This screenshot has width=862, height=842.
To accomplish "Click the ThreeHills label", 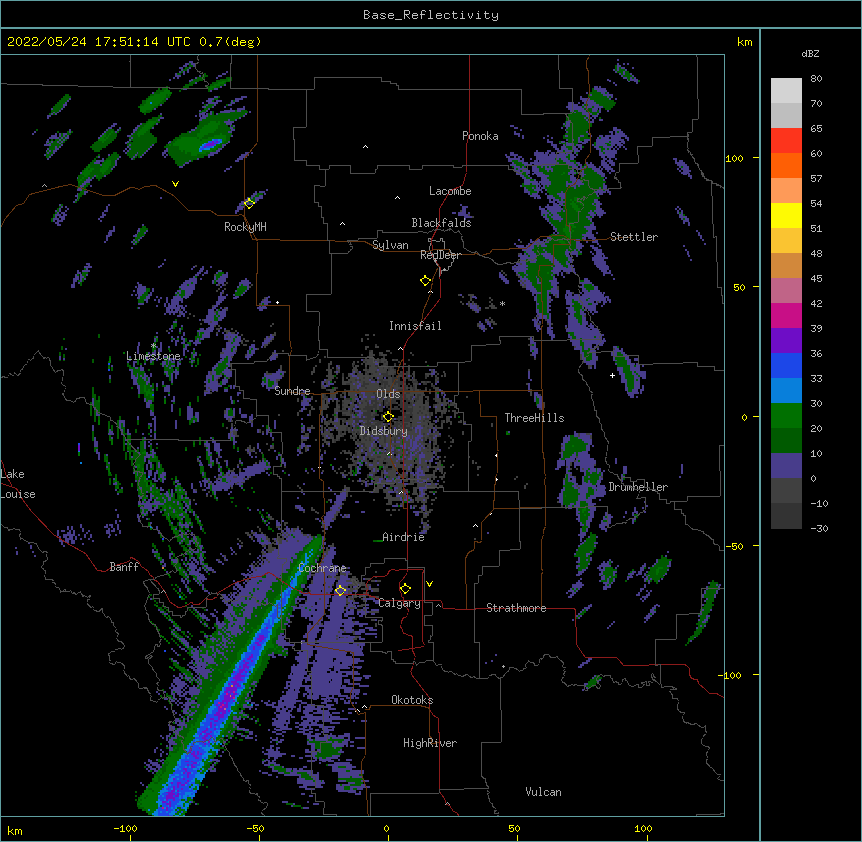I will 534,418.
